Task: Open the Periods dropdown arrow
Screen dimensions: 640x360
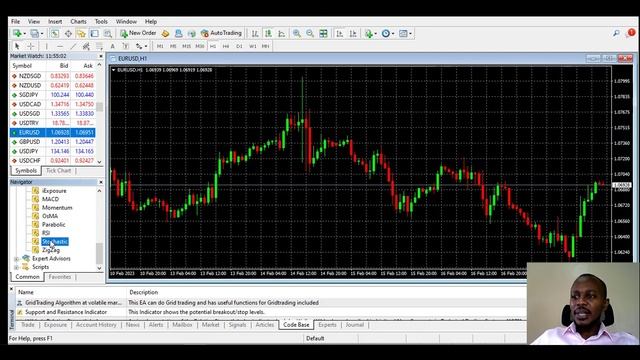Action: click(x=393, y=33)
